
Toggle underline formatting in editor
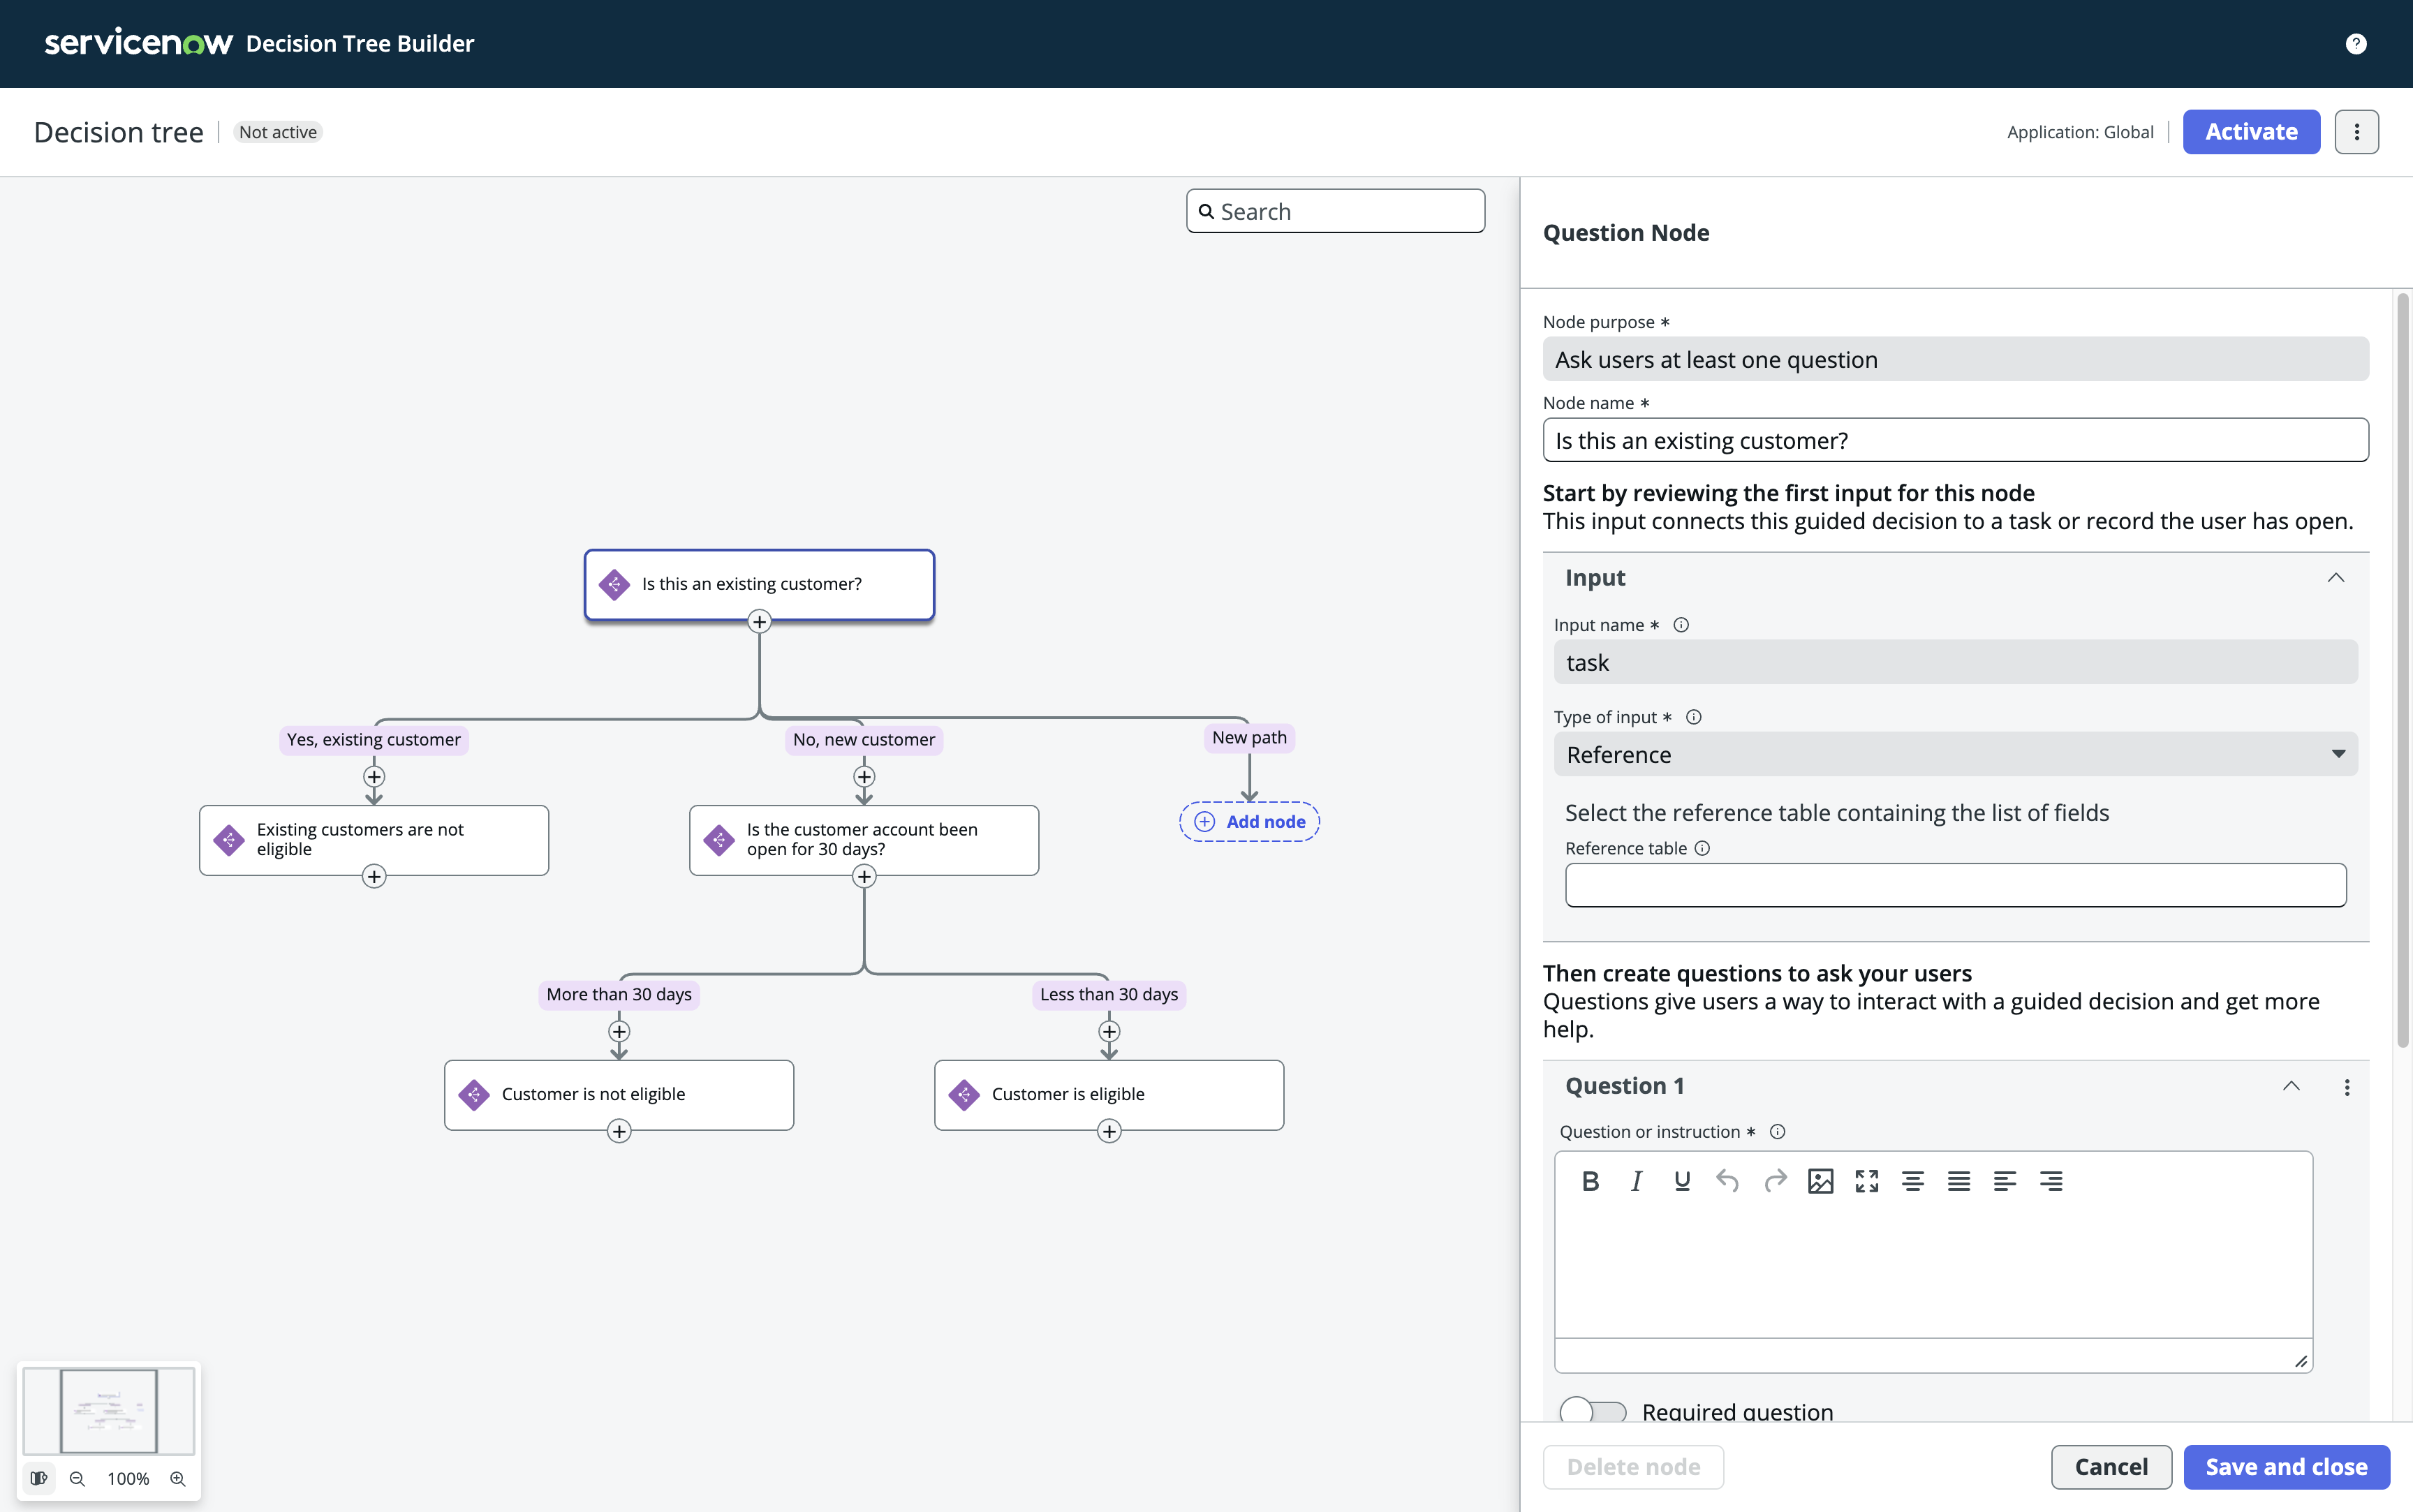[1682, 1181]
